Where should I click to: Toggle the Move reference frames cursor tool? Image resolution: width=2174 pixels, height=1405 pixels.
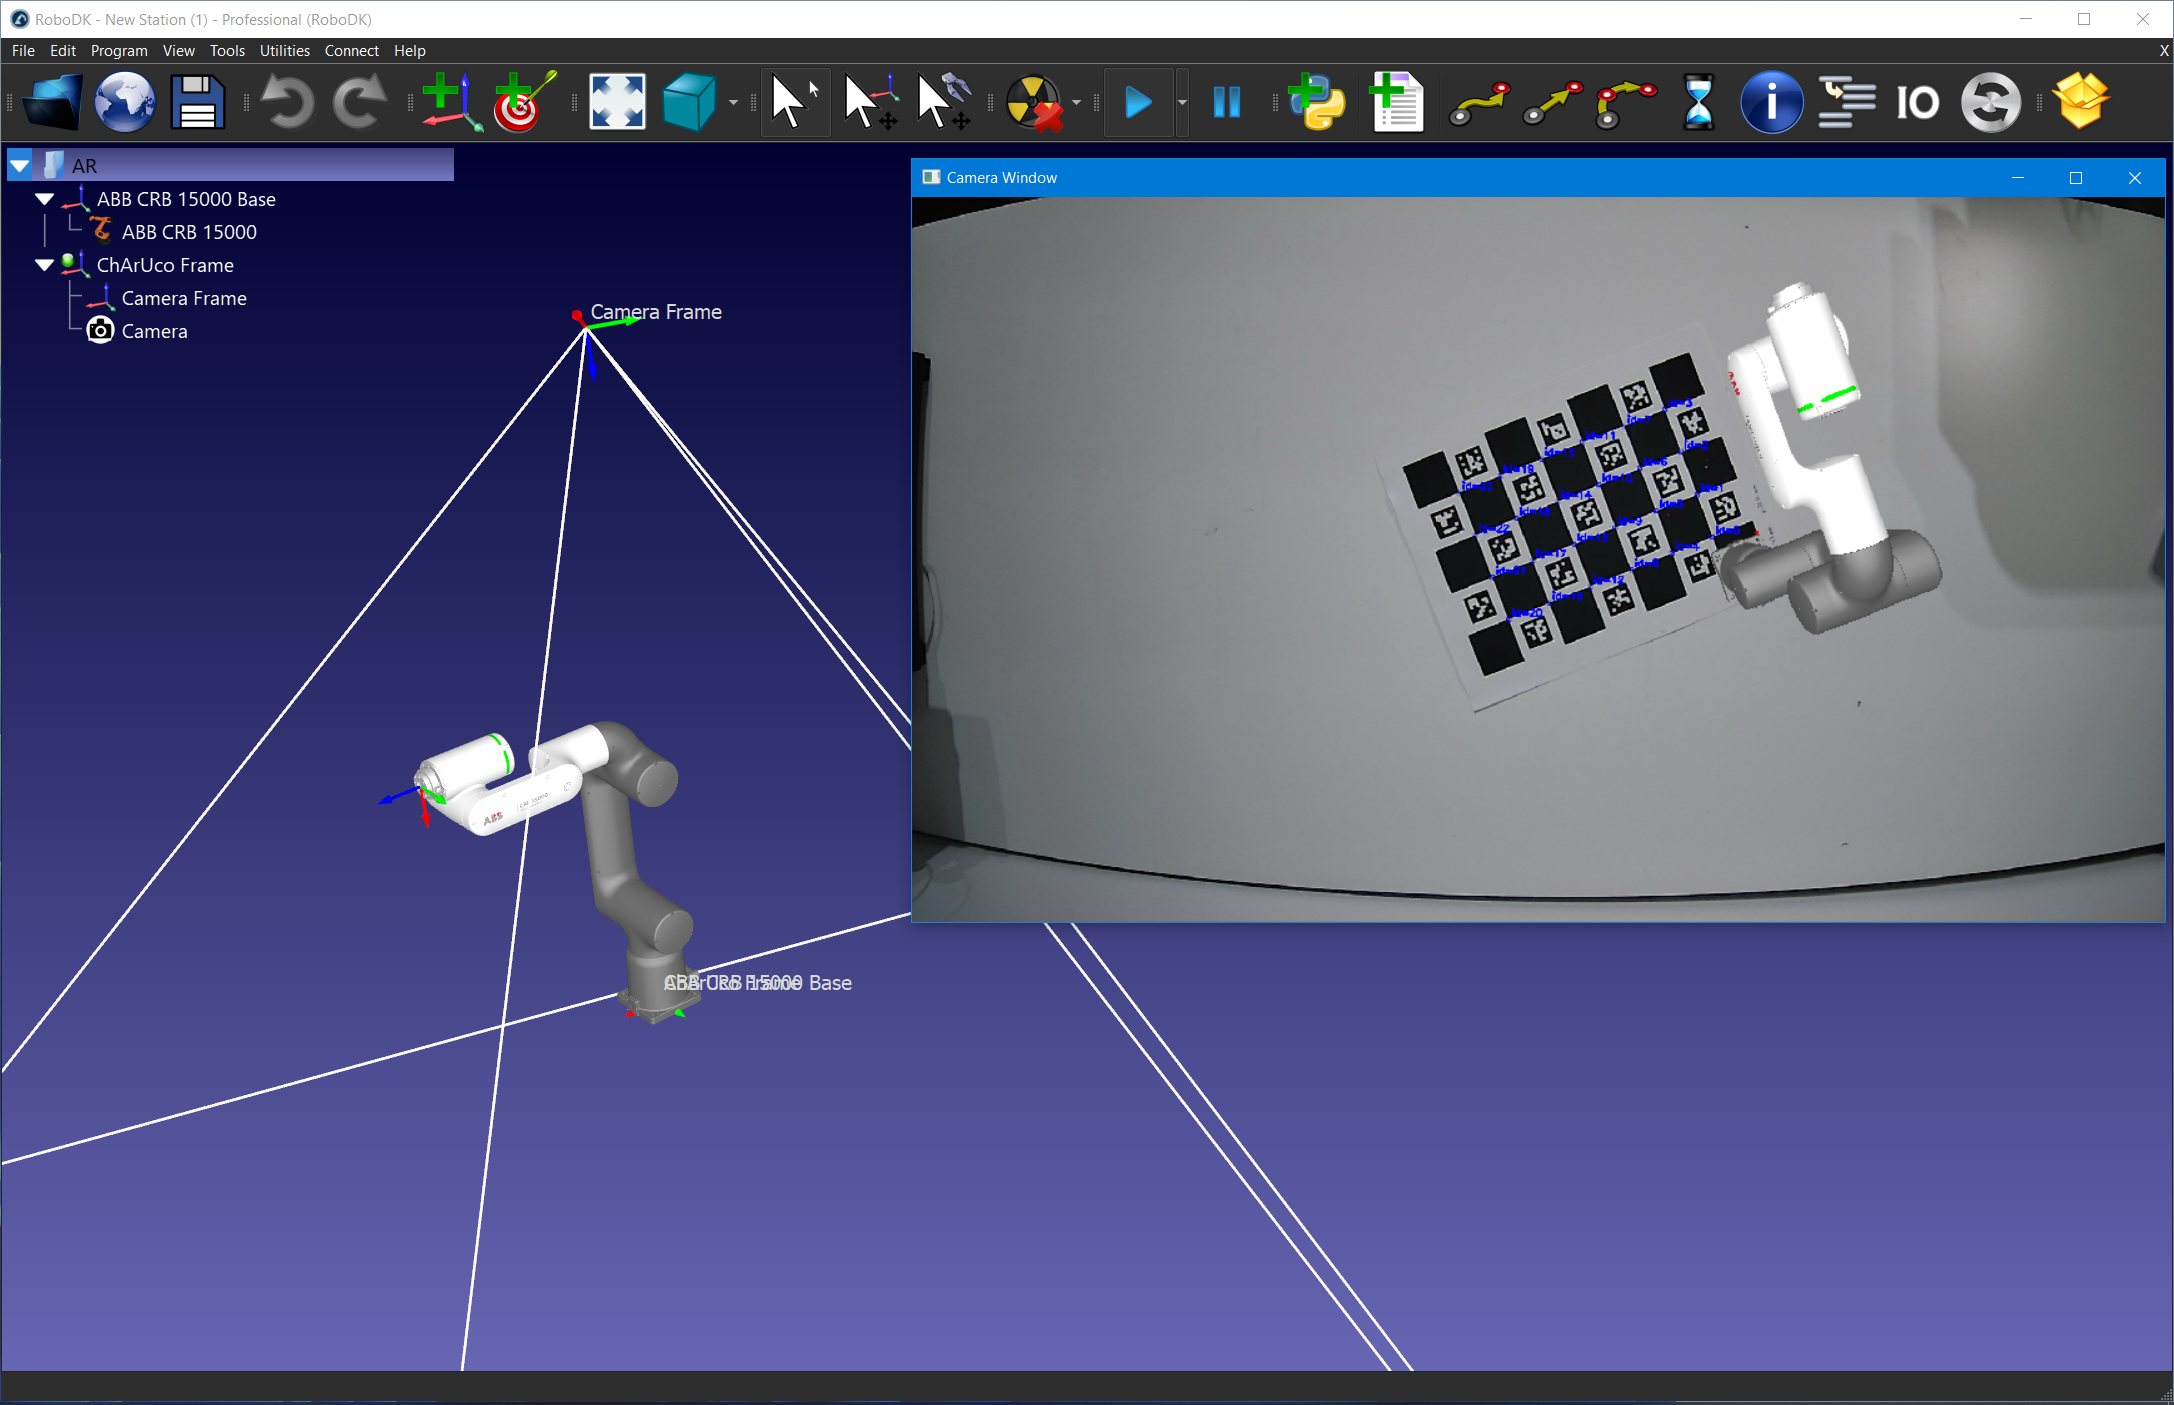click(868, 102)
